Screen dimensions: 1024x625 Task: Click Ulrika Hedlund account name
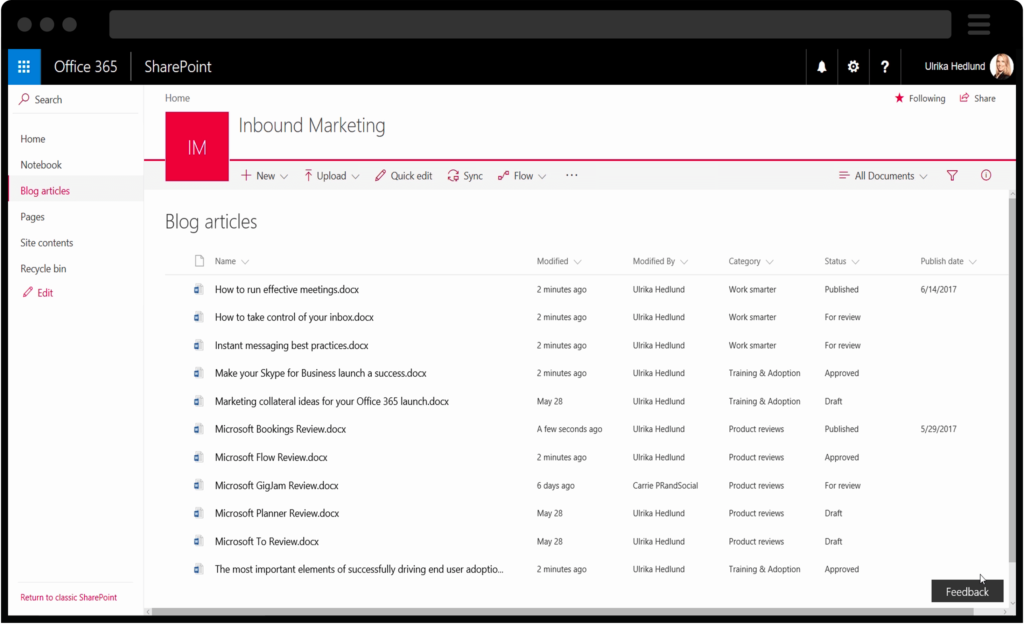coord(954,66)
